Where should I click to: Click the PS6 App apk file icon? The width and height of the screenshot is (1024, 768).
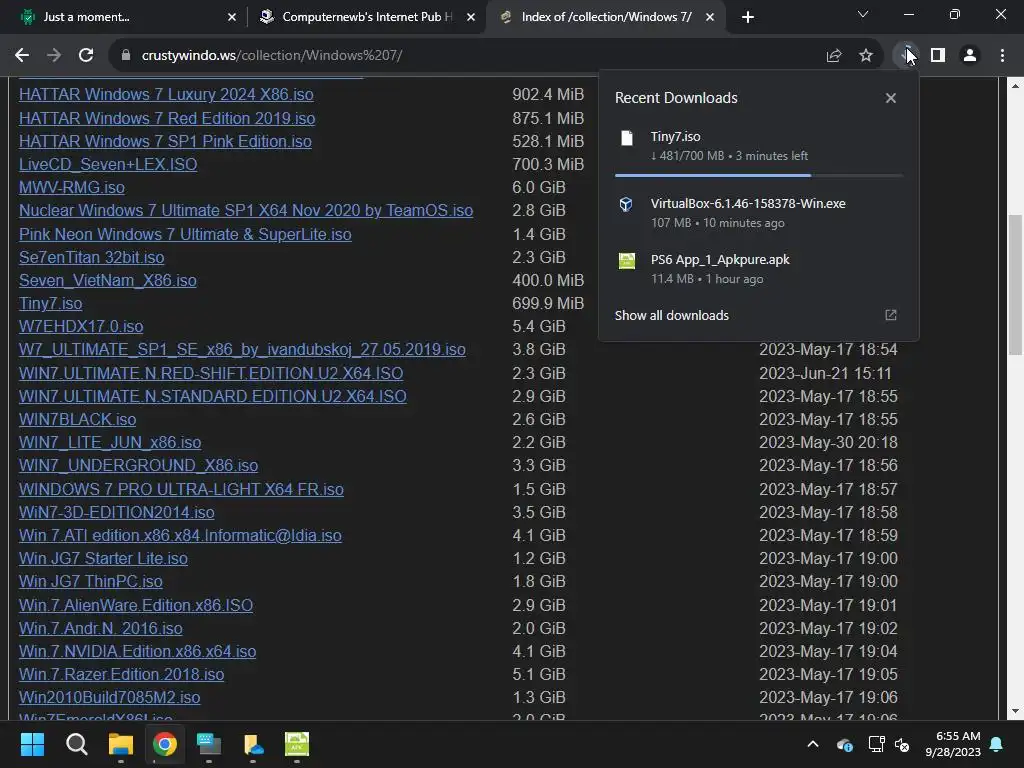pos(627,261)
